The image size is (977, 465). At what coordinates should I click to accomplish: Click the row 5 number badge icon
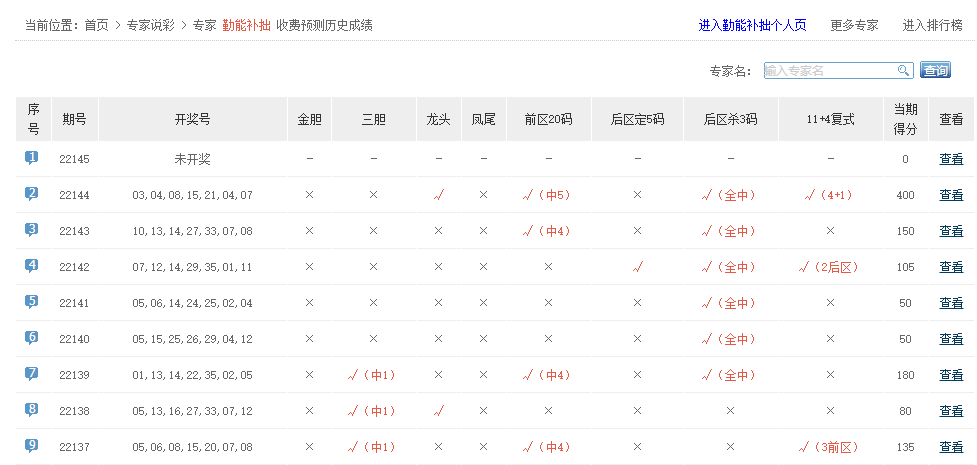(32, 302)
